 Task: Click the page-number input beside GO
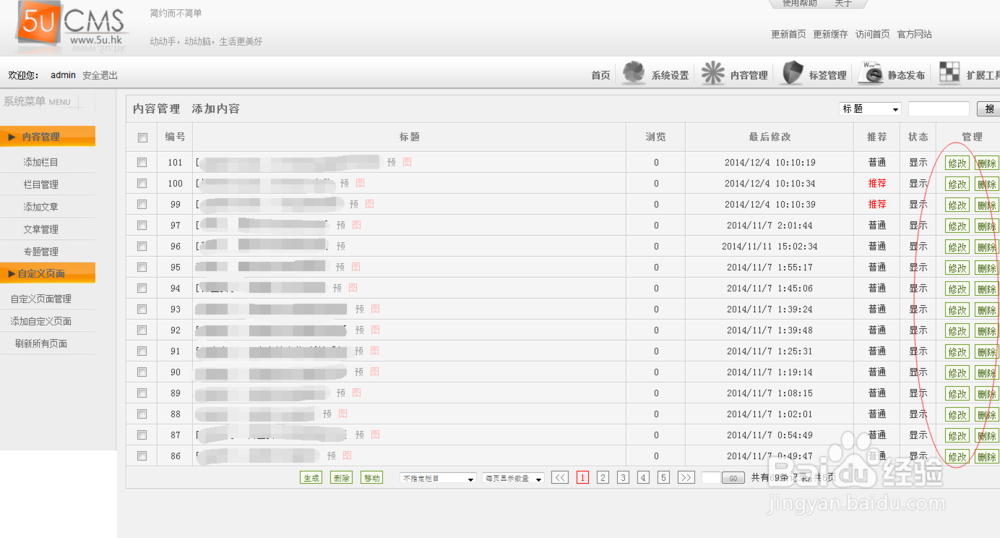[711, 477]
